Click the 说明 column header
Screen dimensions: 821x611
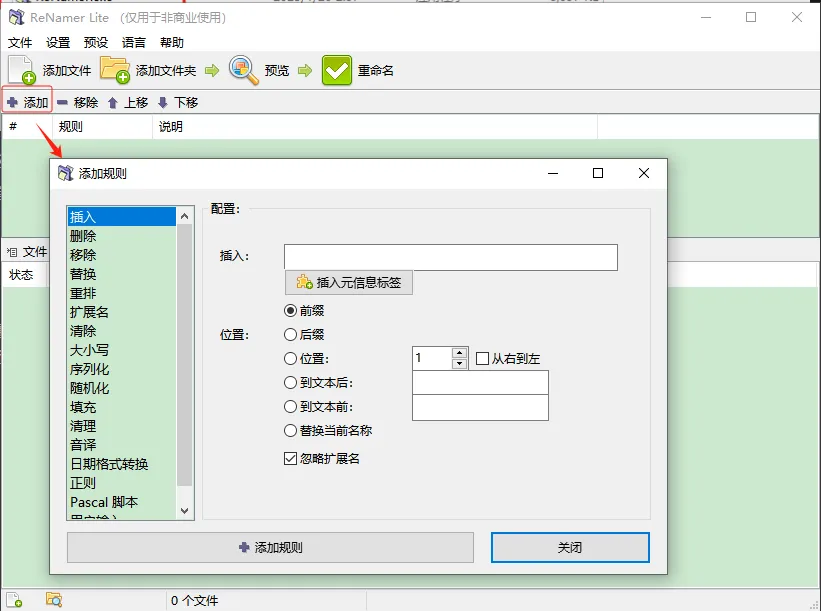tap(375, 127)
